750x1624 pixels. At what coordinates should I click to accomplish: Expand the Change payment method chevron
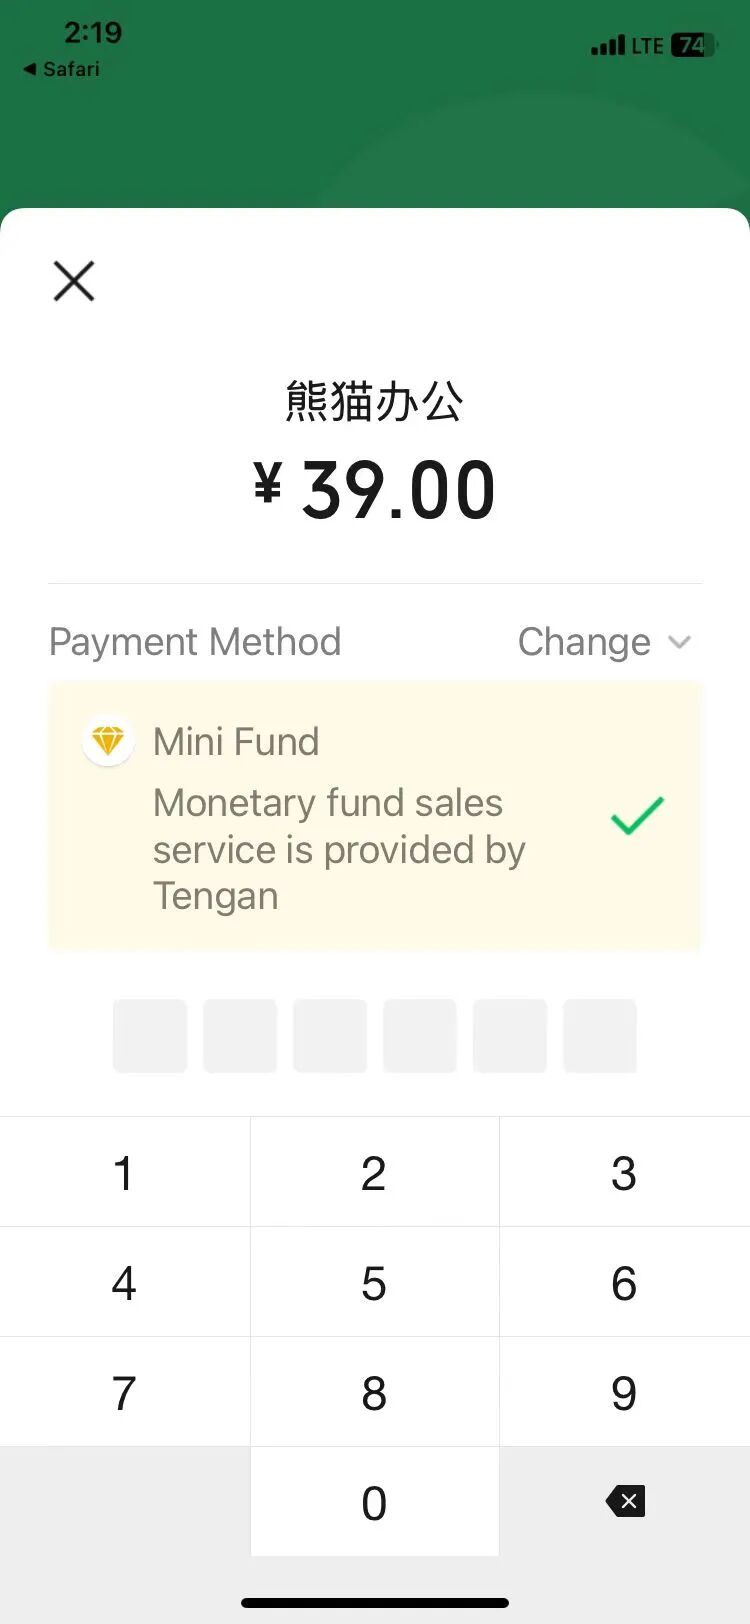coord(680,642)
